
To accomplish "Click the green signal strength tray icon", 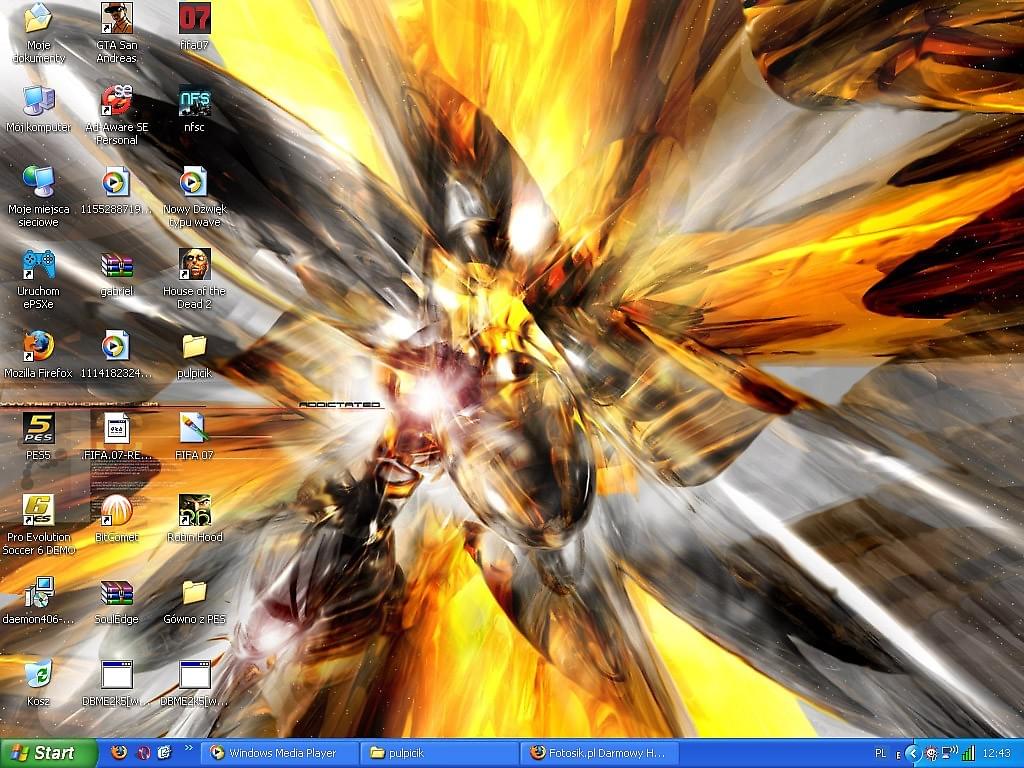I will pos(968,753).
